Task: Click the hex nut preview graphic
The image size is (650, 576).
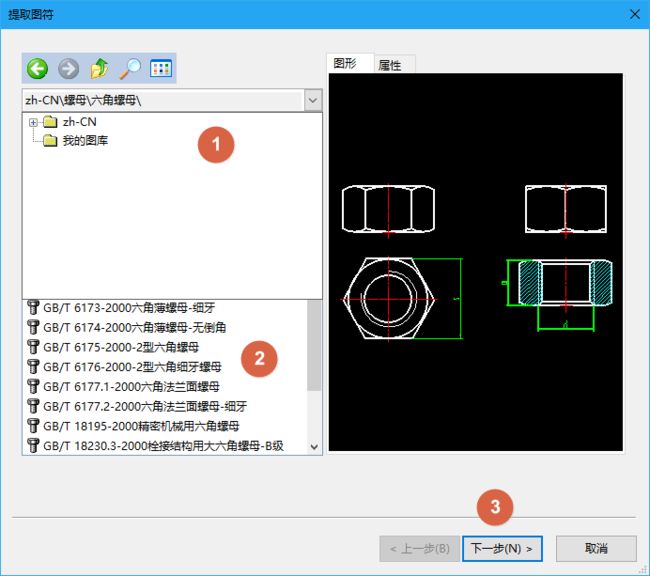Action: [x=475, y=262]
